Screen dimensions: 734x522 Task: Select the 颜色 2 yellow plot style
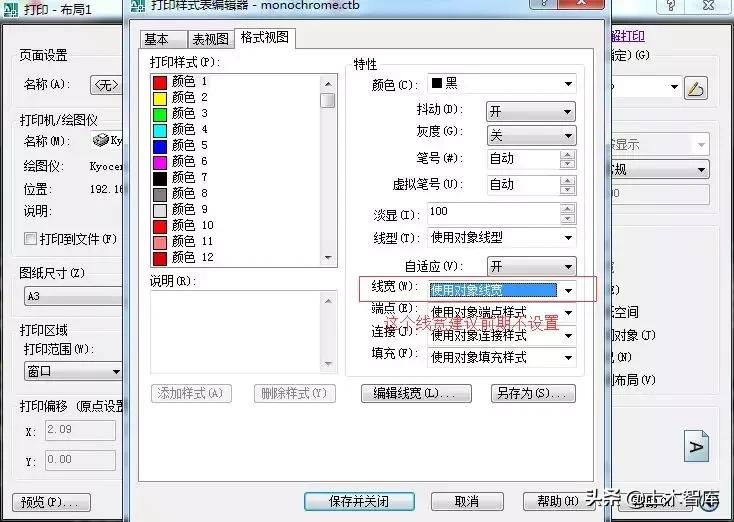point(180,98)
